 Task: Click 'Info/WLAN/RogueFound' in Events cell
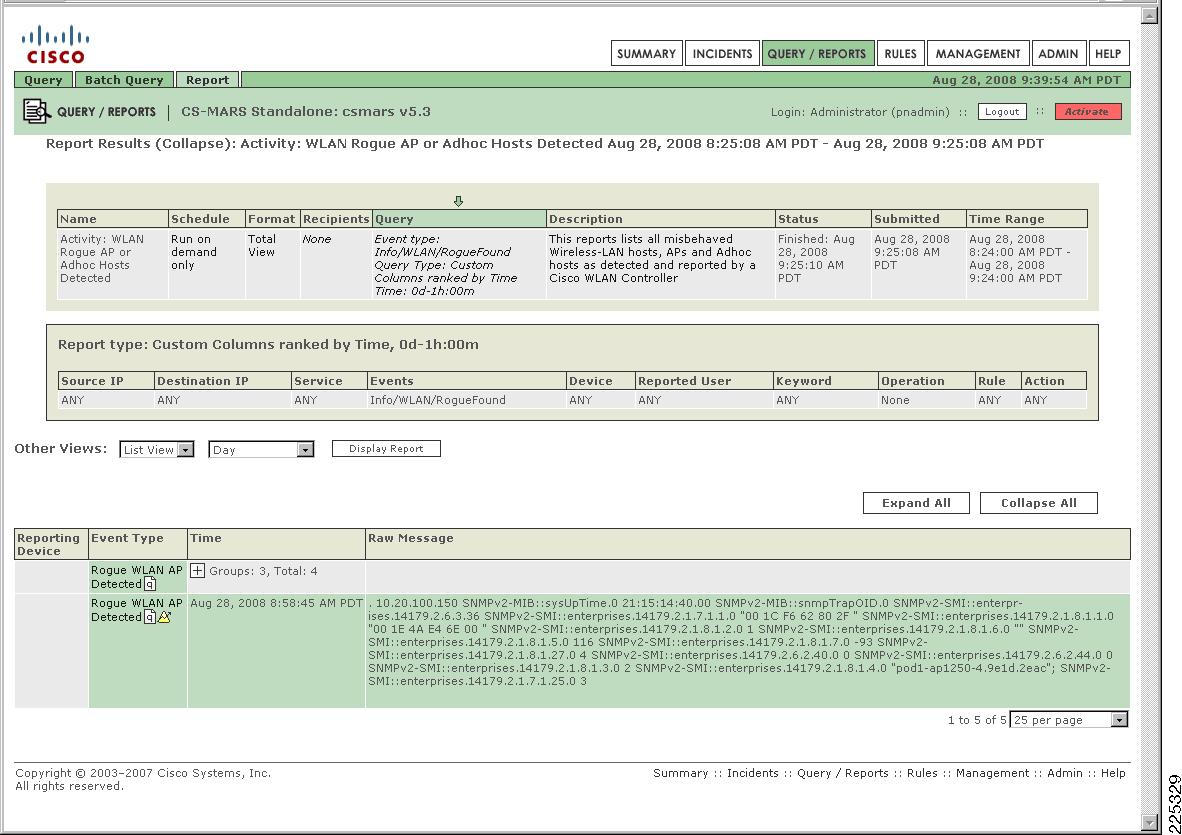437,400
